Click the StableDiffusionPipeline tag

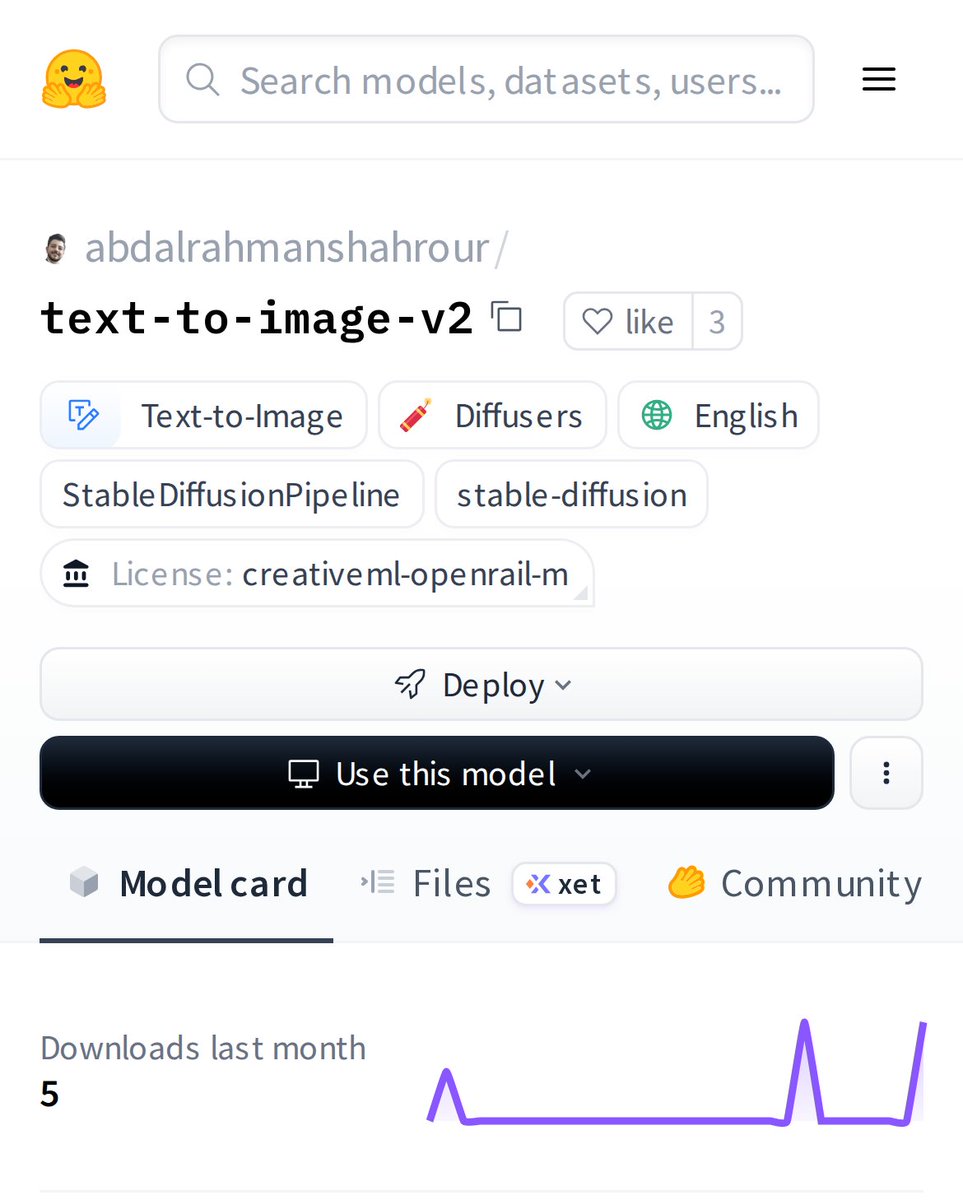(232, 494)
